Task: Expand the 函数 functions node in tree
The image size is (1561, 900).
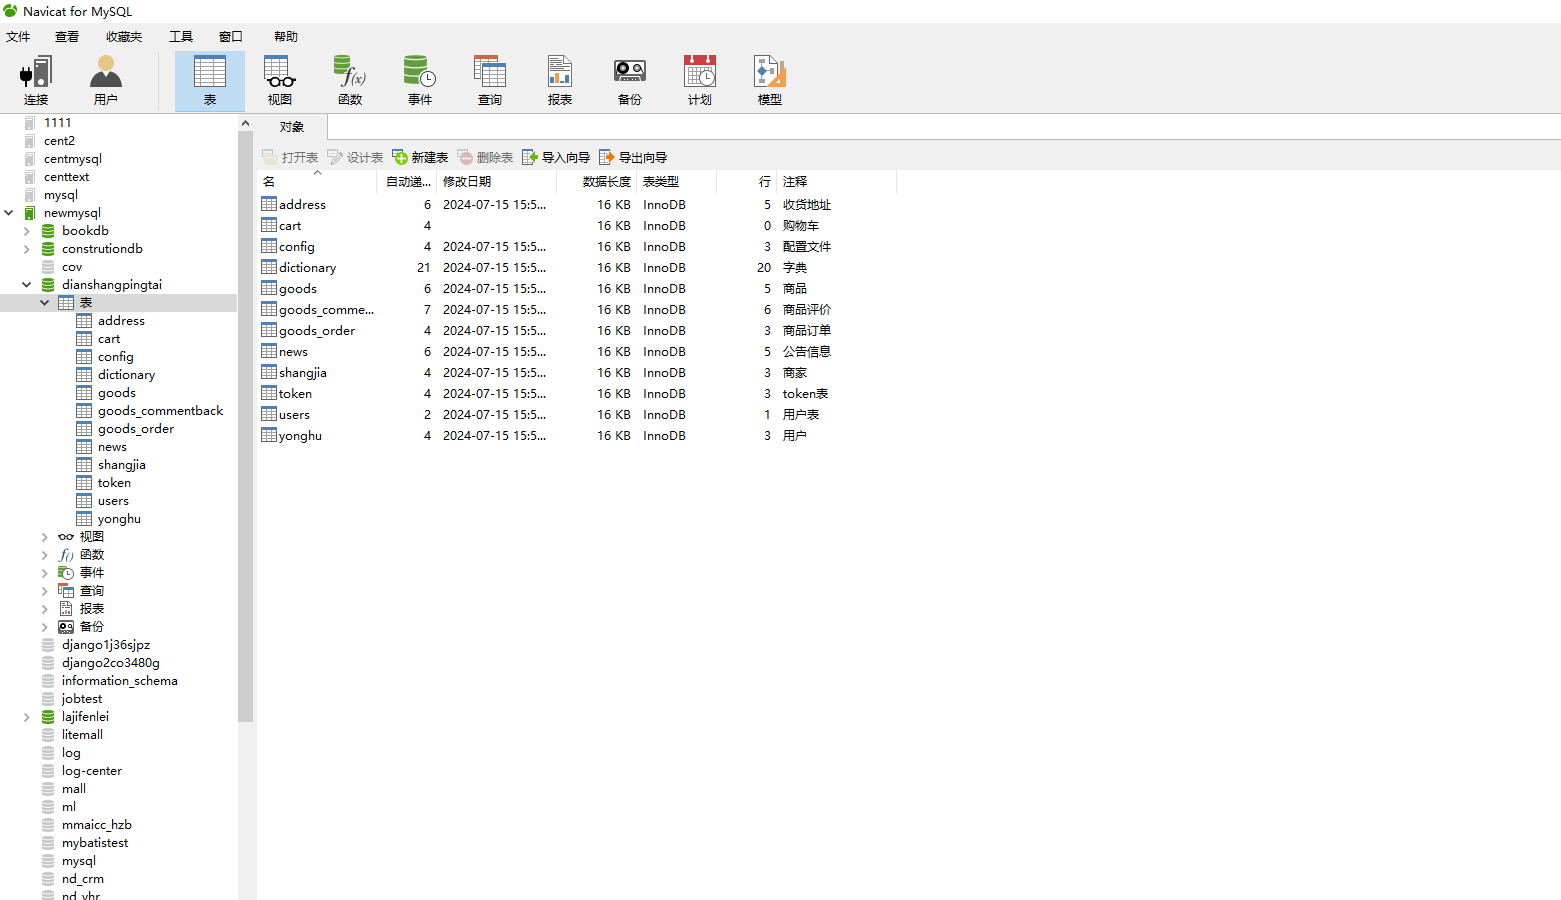Action: pyautogui.click(x=45, y=555)
